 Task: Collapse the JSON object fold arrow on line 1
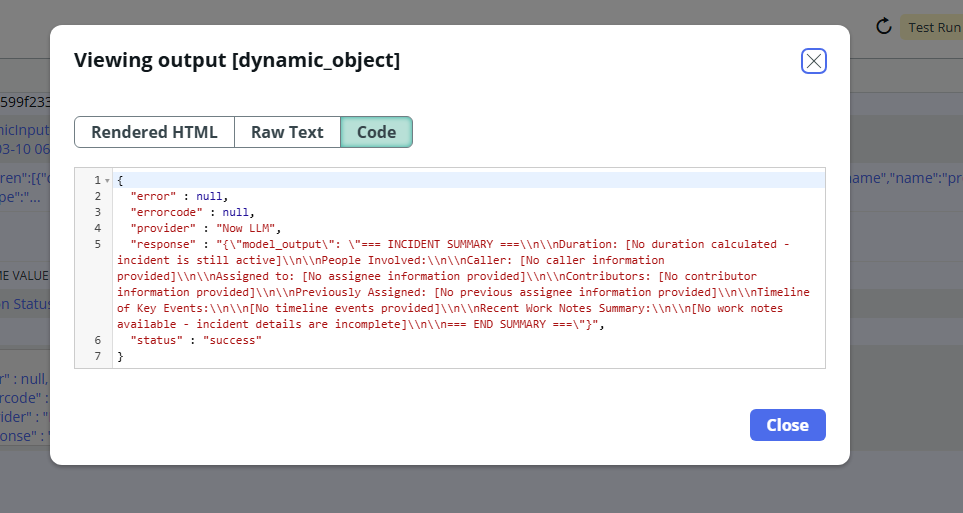pos(107,180)
